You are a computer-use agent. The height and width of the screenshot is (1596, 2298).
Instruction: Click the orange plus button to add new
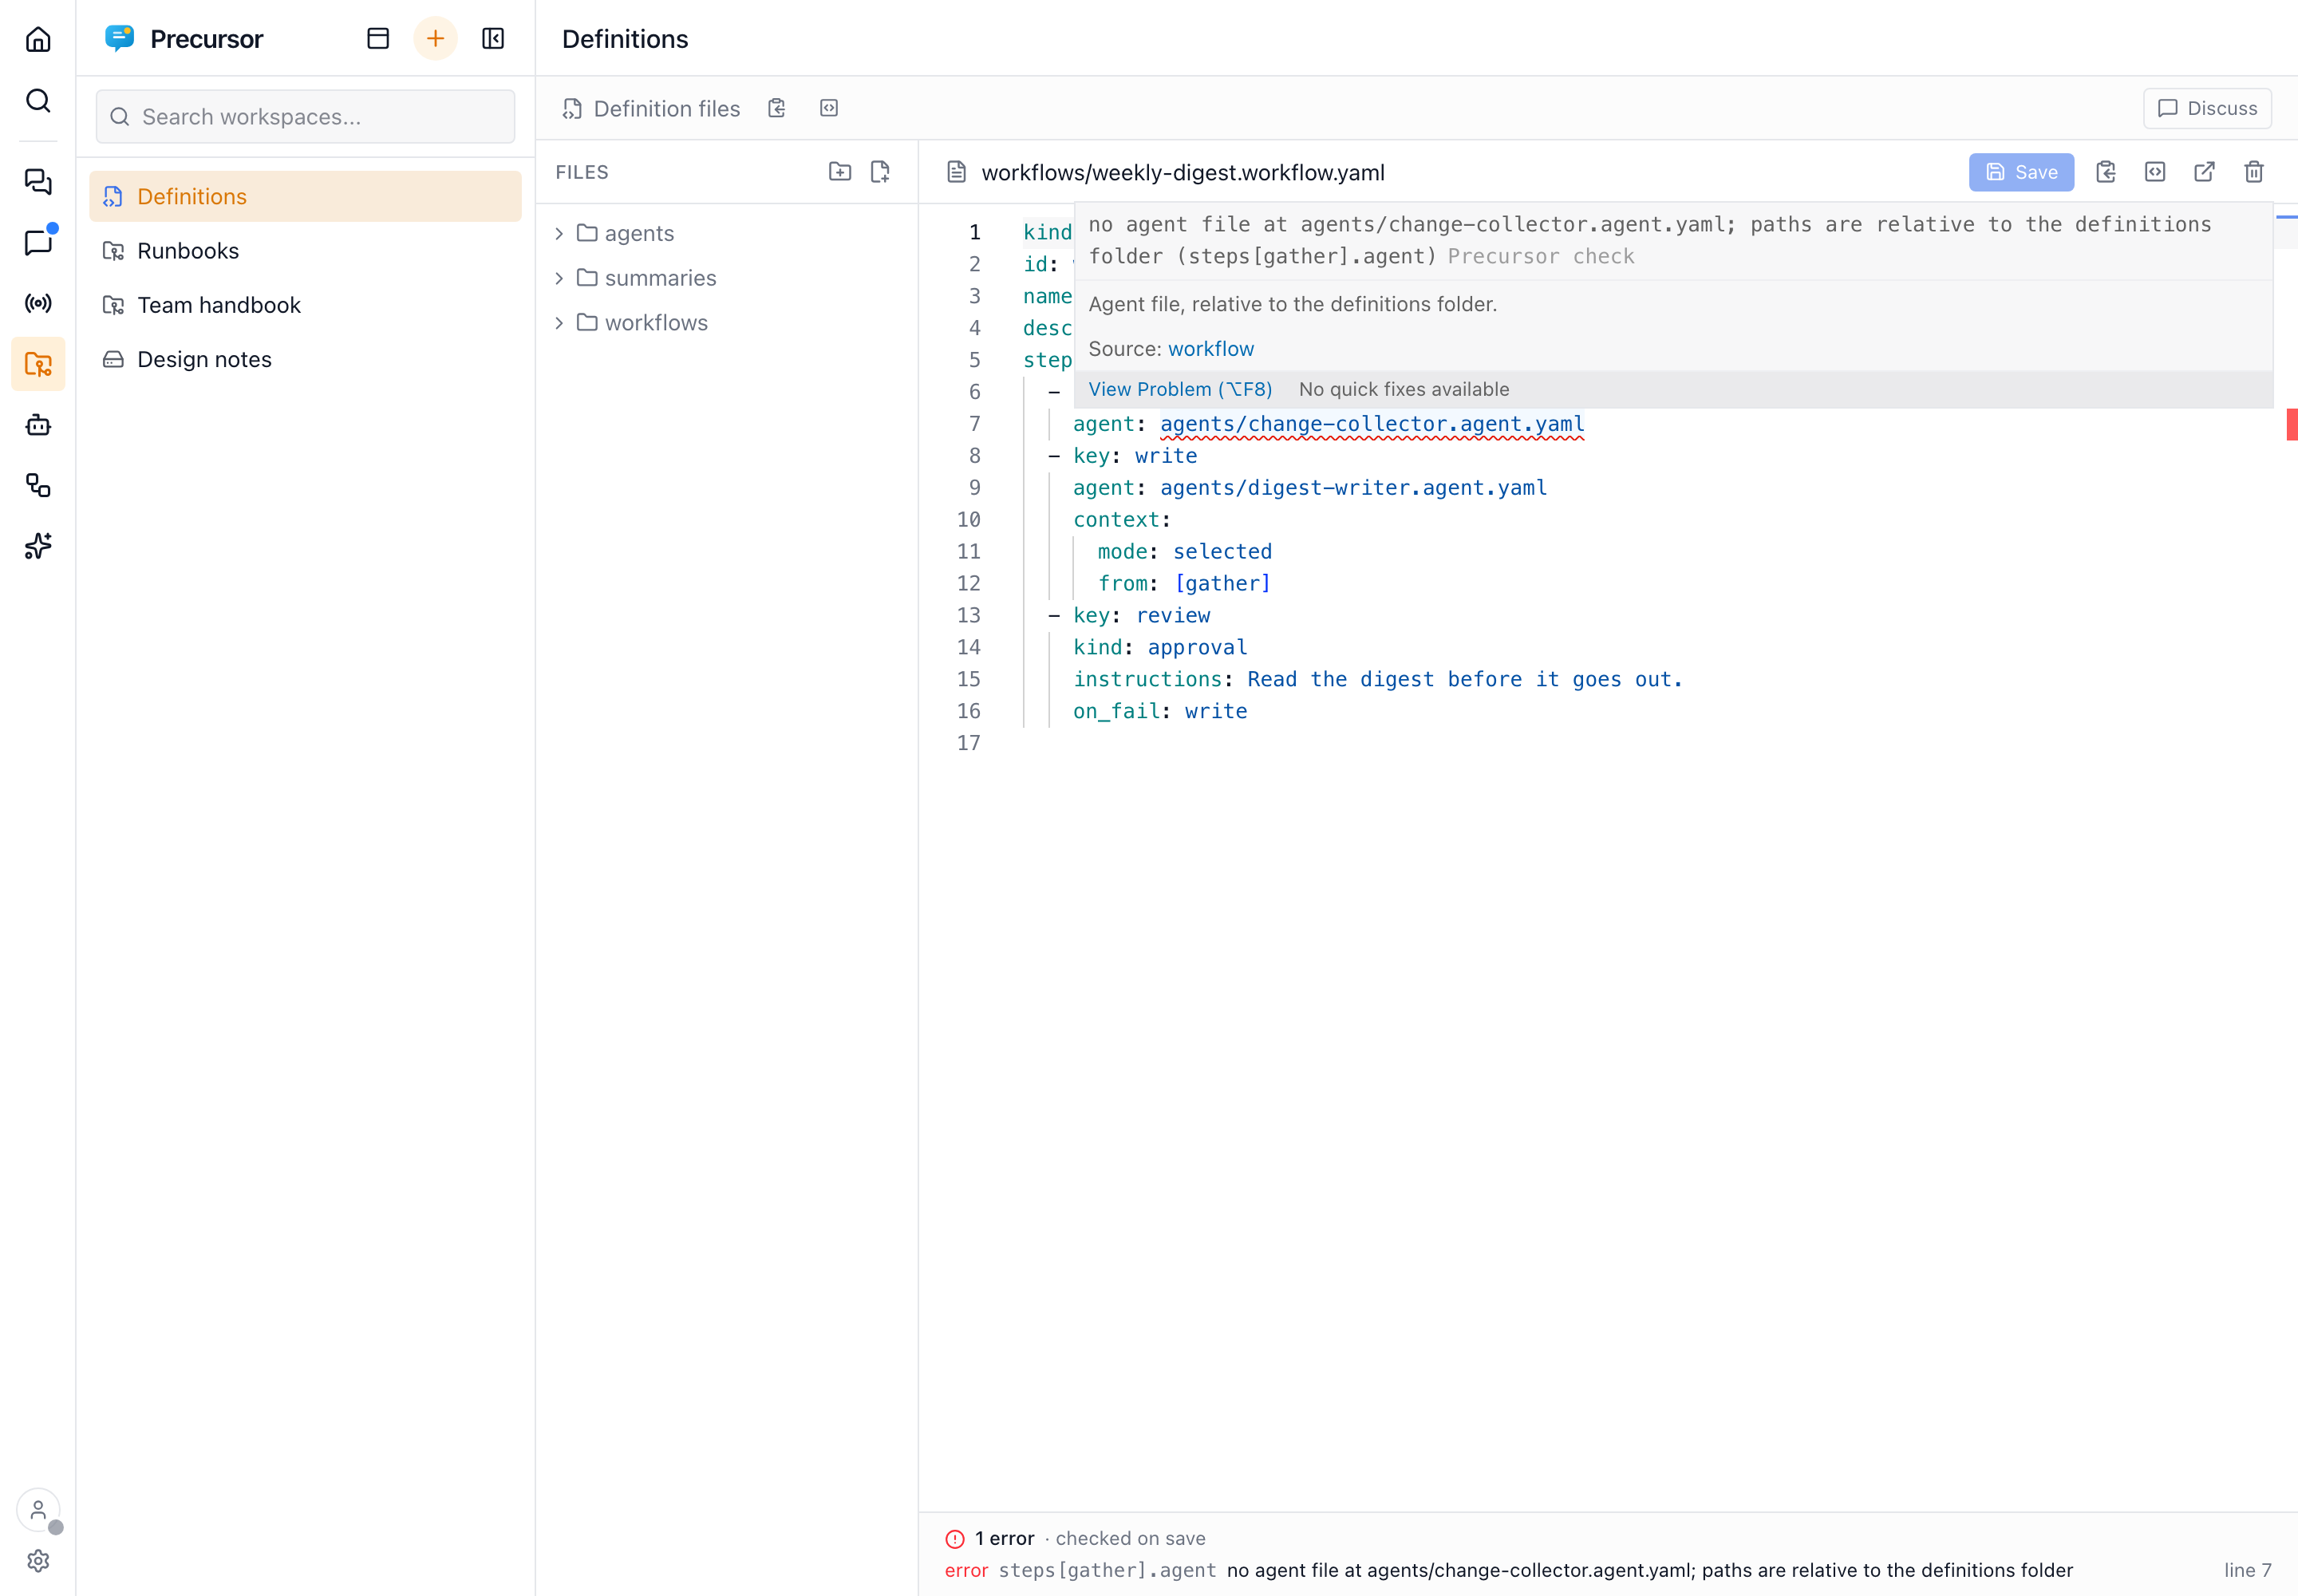pos(435,39)
